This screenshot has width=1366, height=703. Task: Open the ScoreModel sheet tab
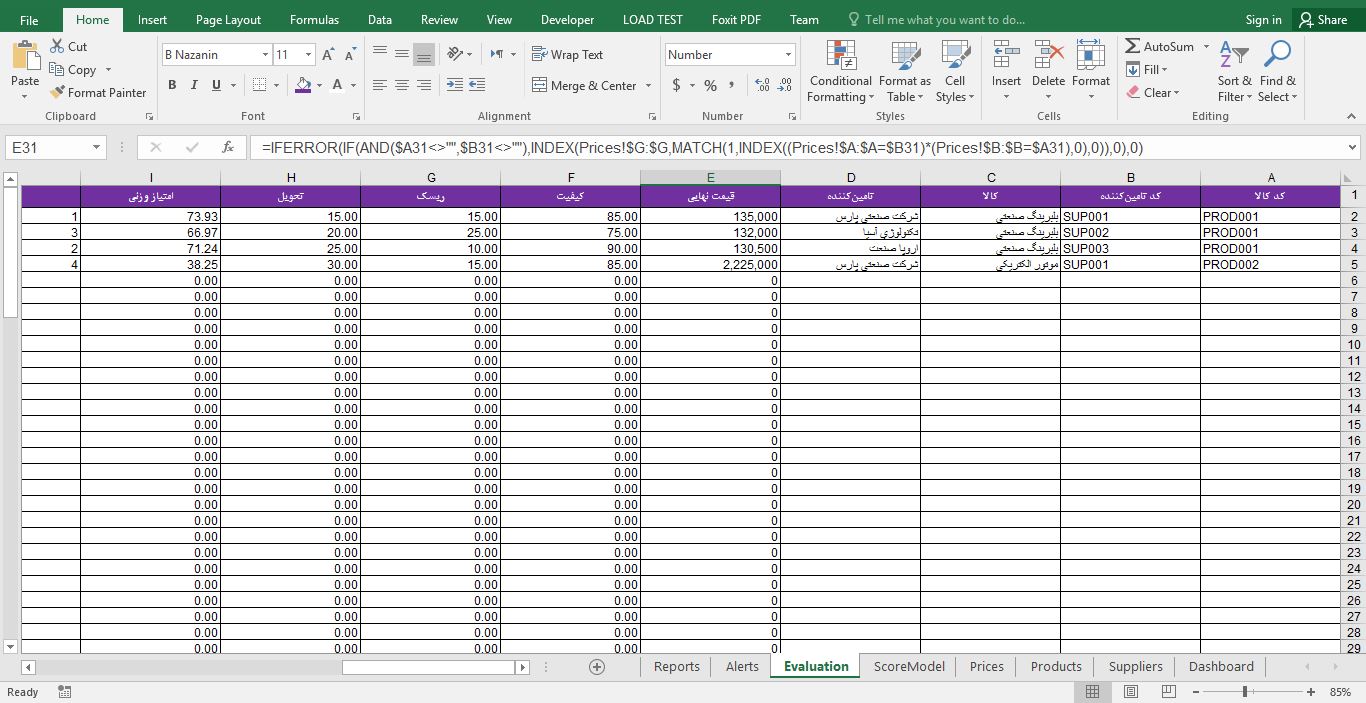click(908, 667)
